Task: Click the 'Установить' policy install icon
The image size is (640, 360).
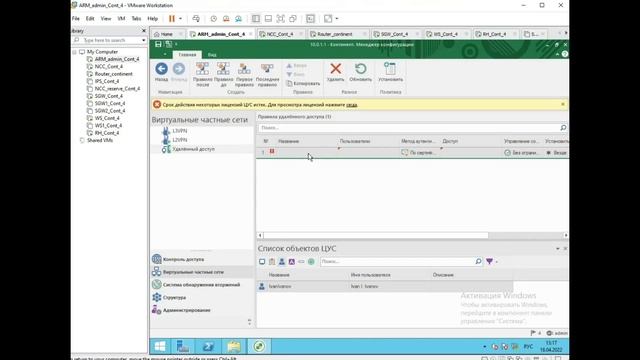Action: (390, 69)
